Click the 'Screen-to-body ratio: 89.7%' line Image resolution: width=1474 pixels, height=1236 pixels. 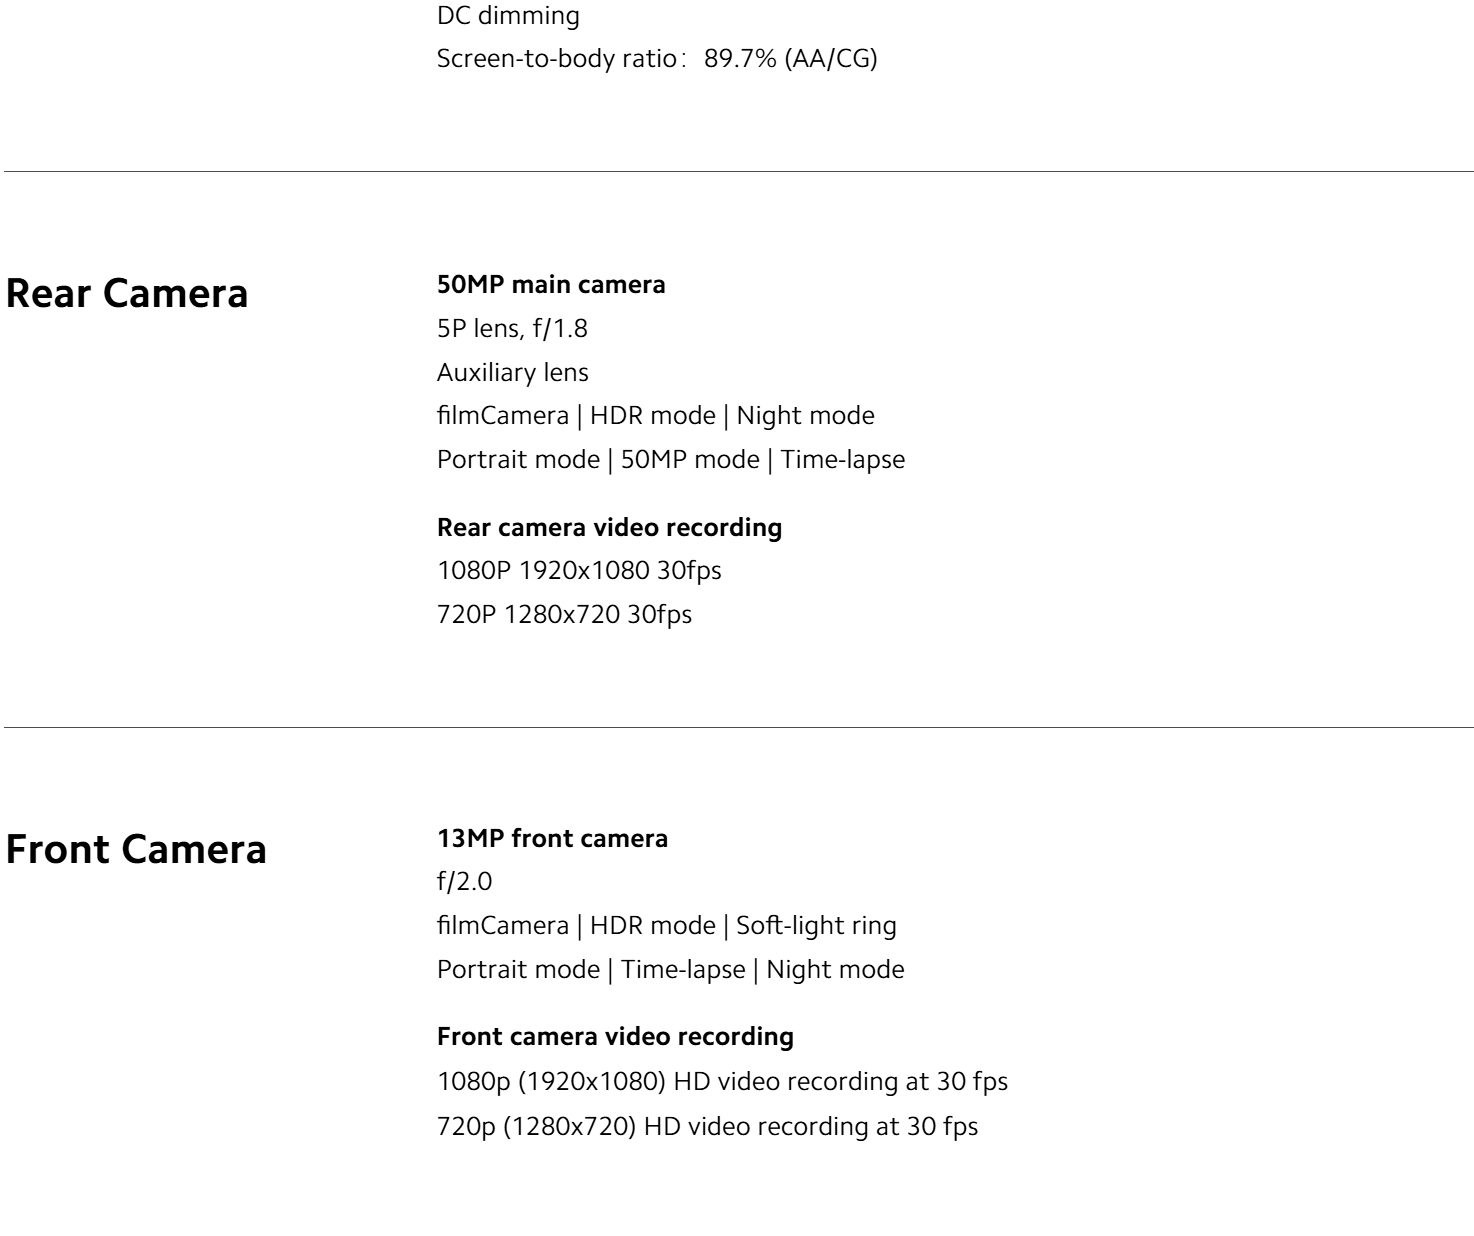pos(657,60)
